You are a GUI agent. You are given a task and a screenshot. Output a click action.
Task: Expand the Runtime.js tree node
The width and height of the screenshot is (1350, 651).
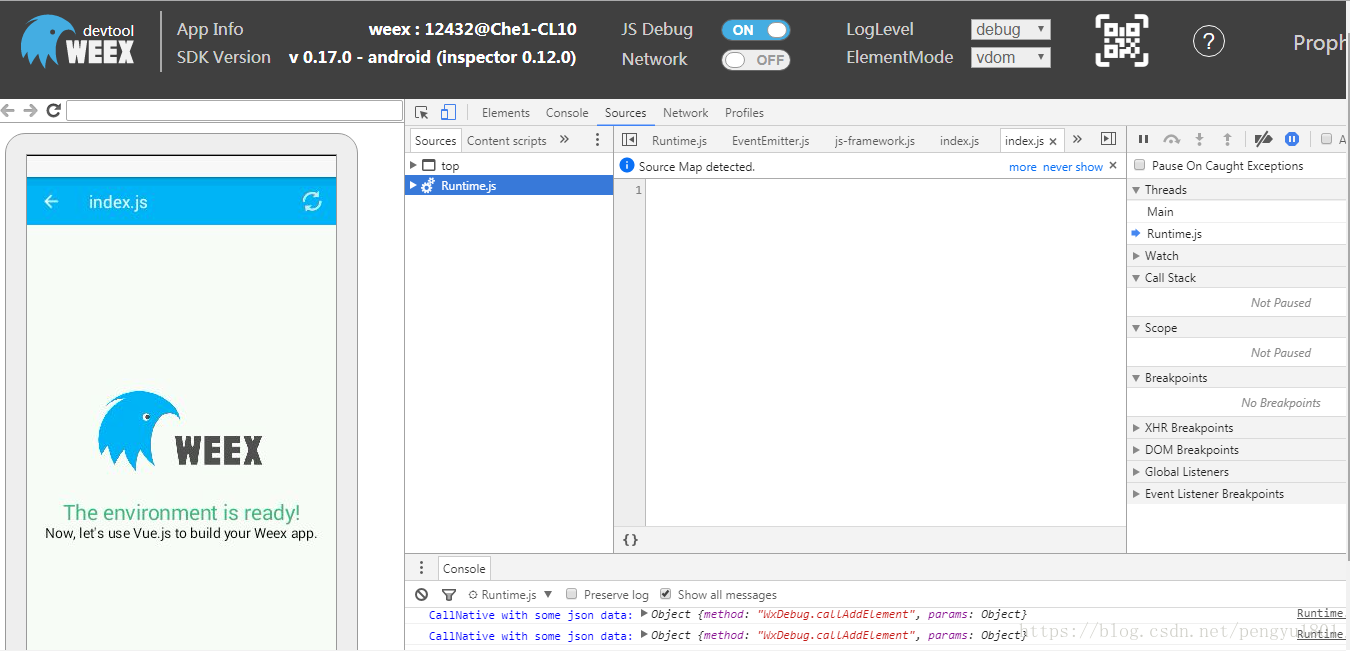[x=413, y=185]
